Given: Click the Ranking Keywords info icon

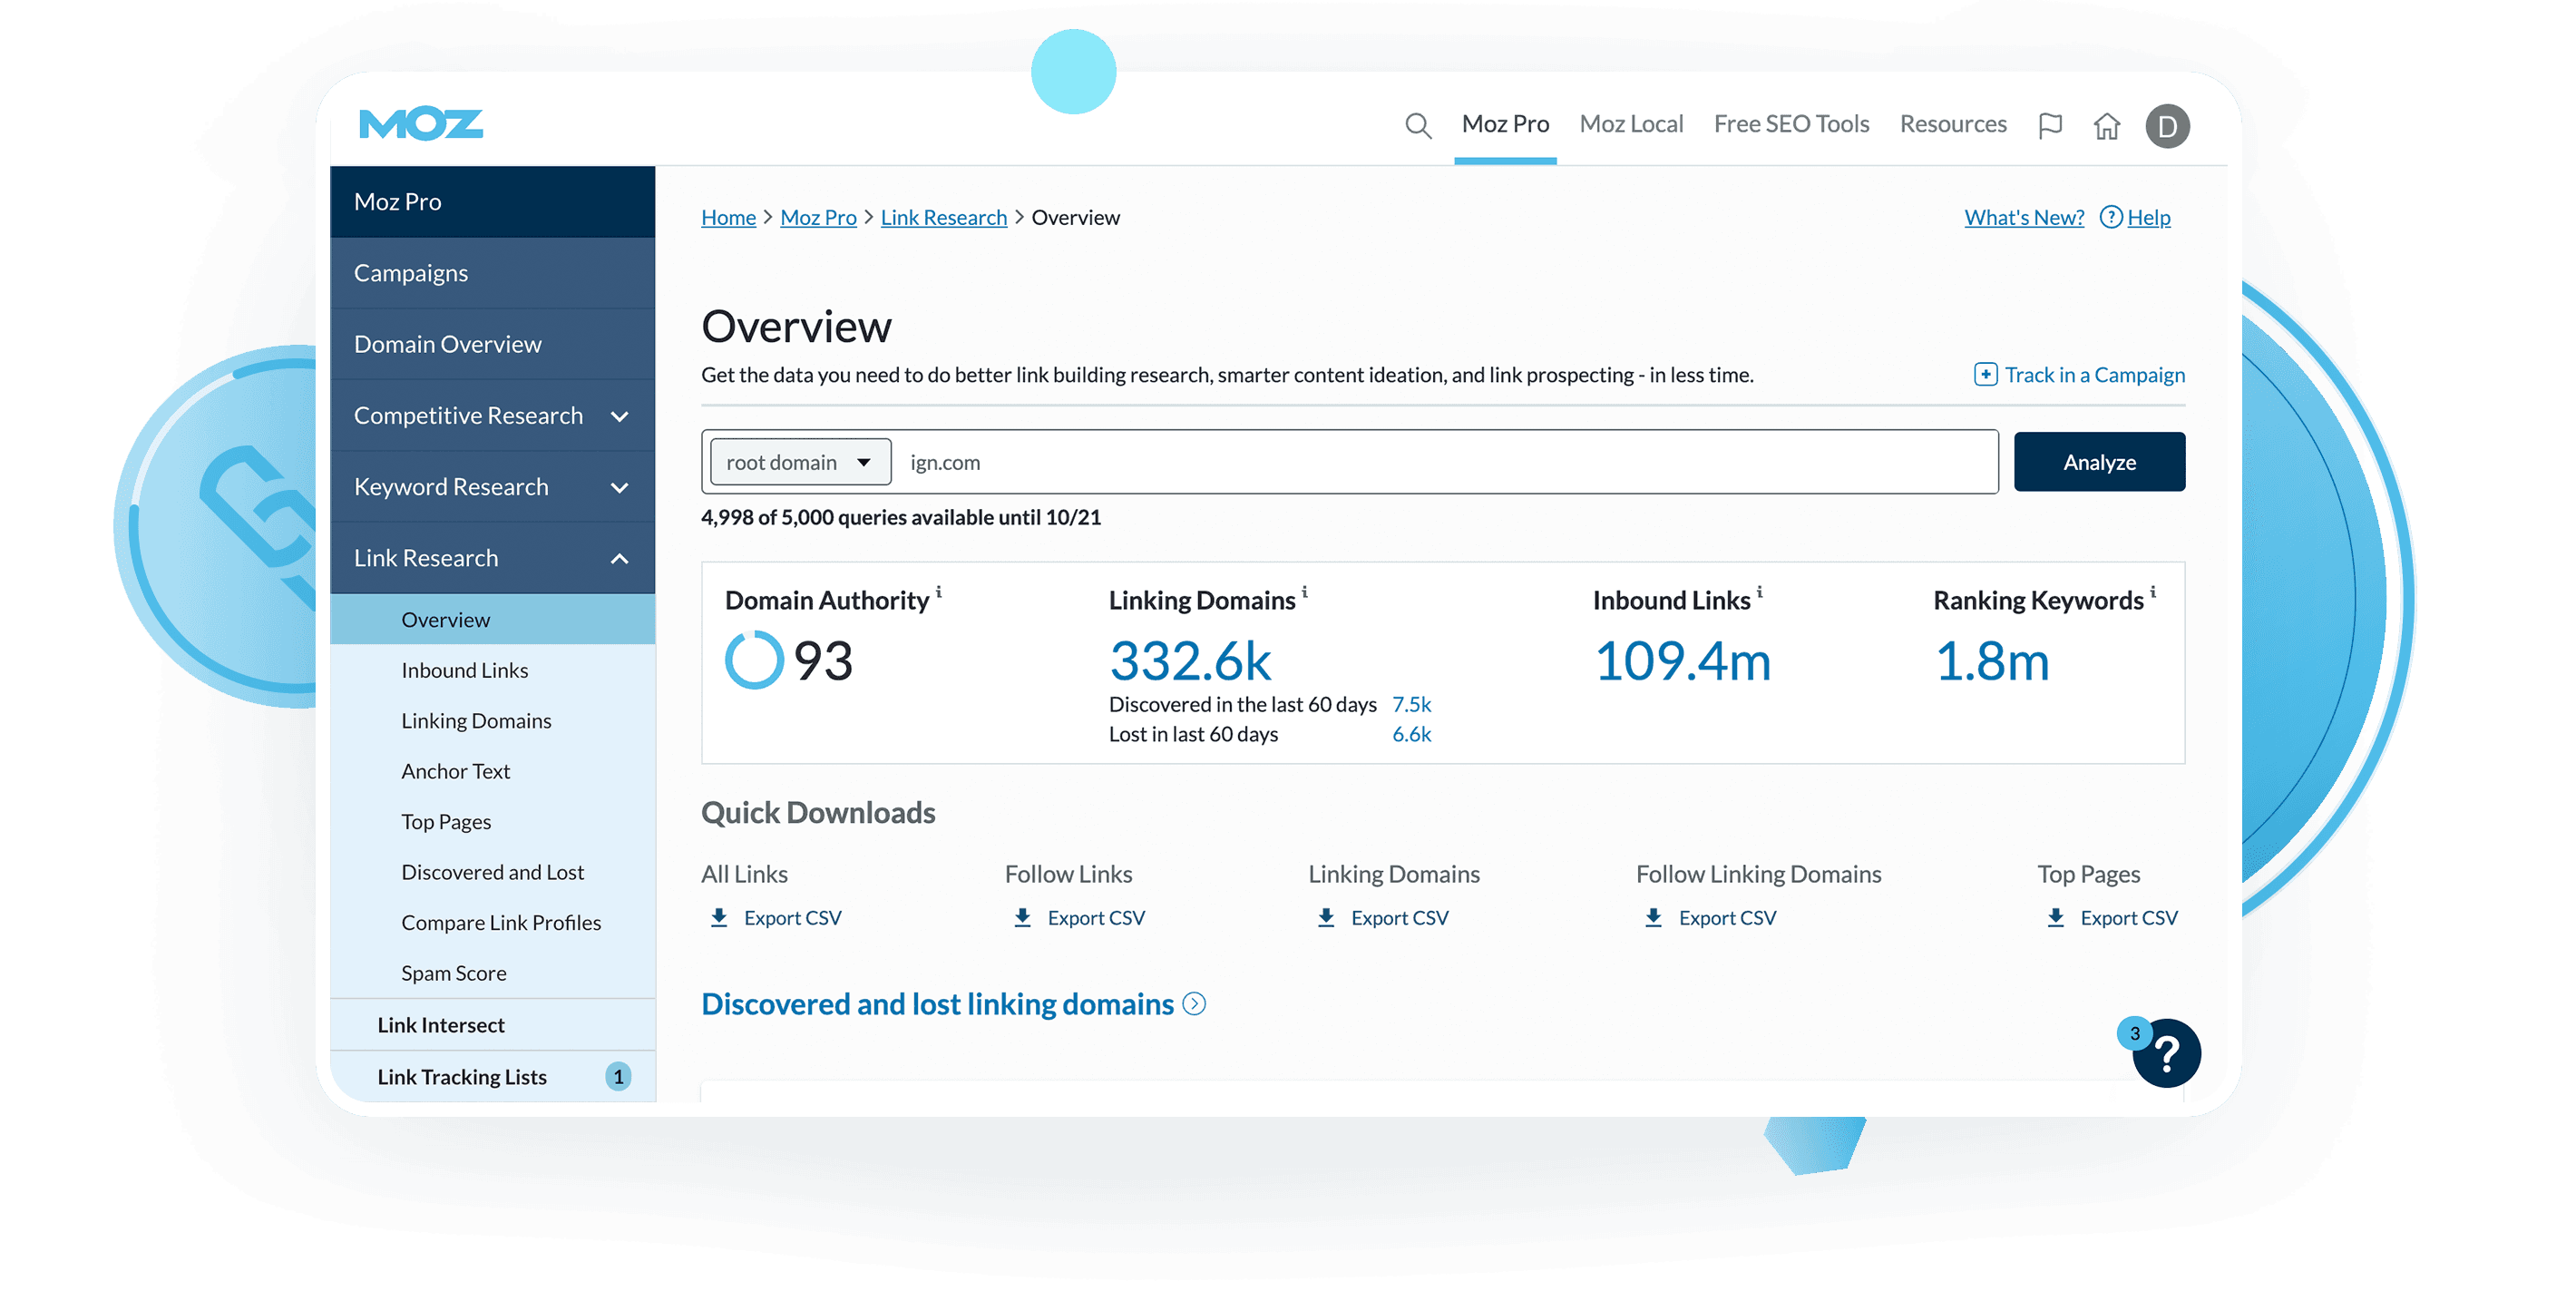Looking at the screenshot, I should (x=2153, y=592).
